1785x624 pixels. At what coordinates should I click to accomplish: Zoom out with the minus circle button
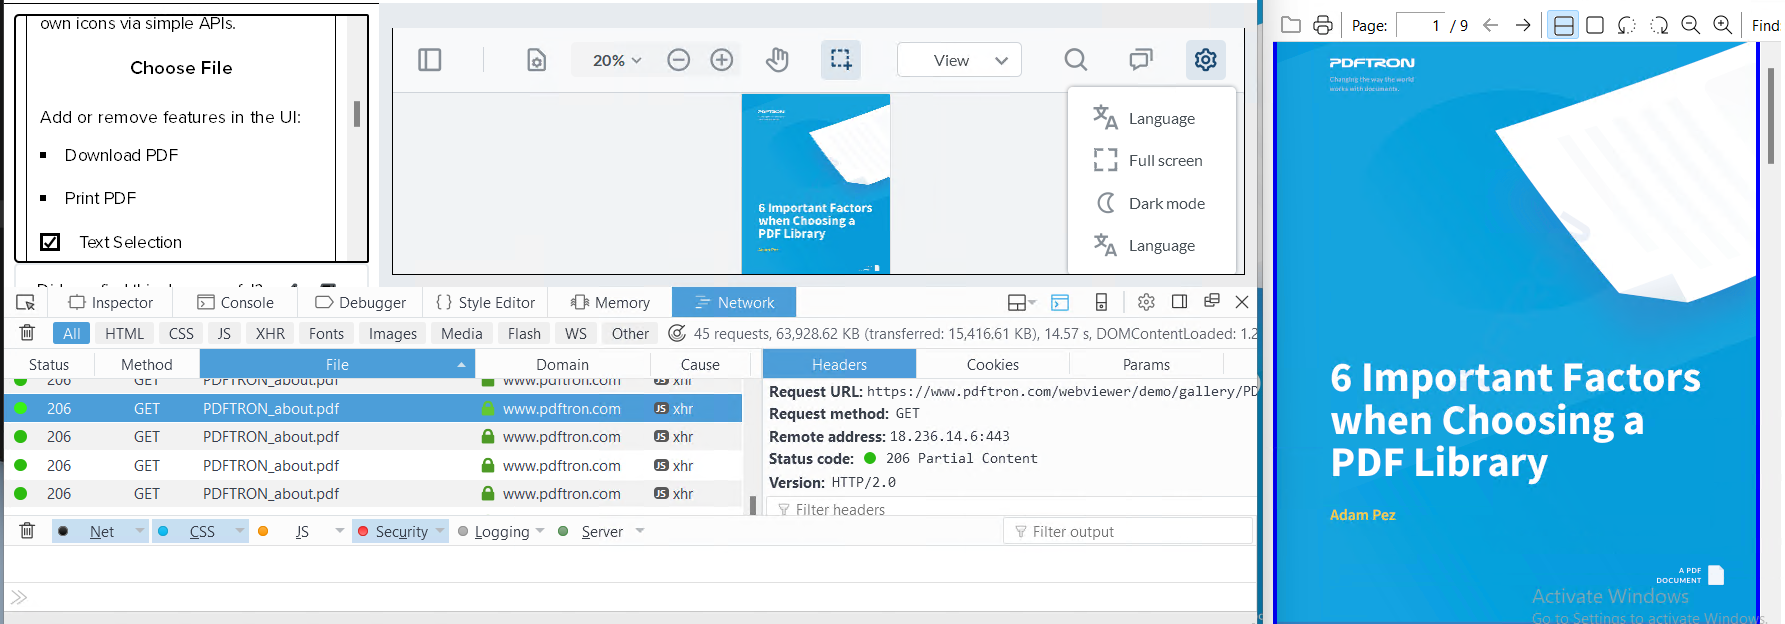point(679,60)
